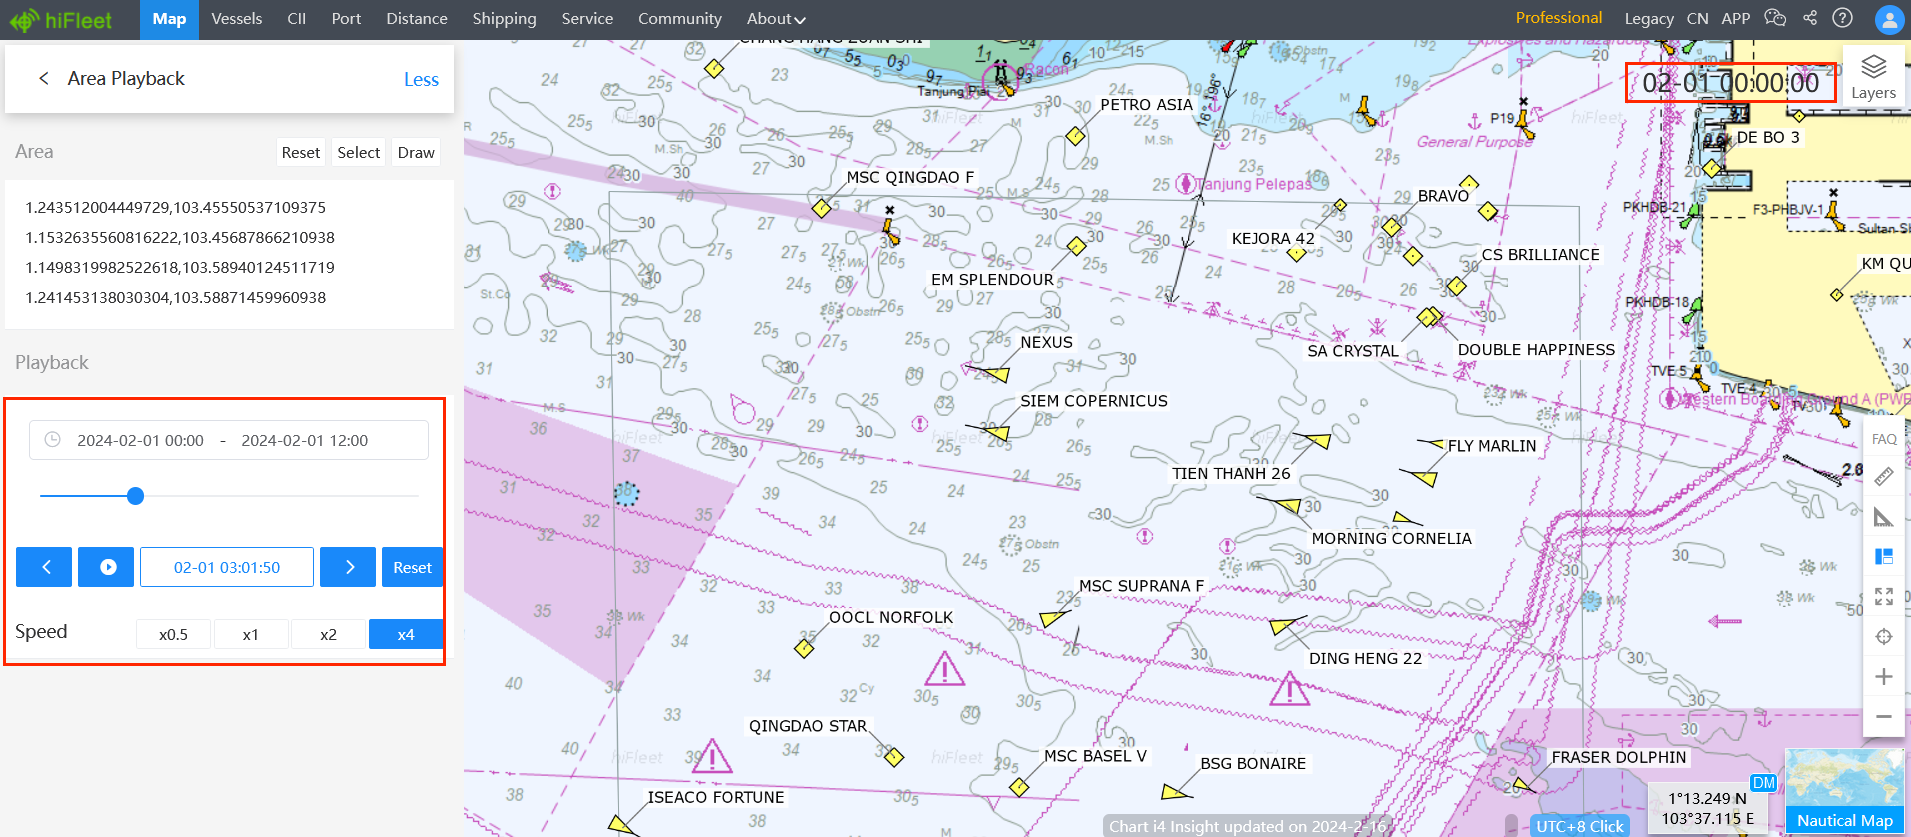Open the Distance menu

(x=417, y=19)
